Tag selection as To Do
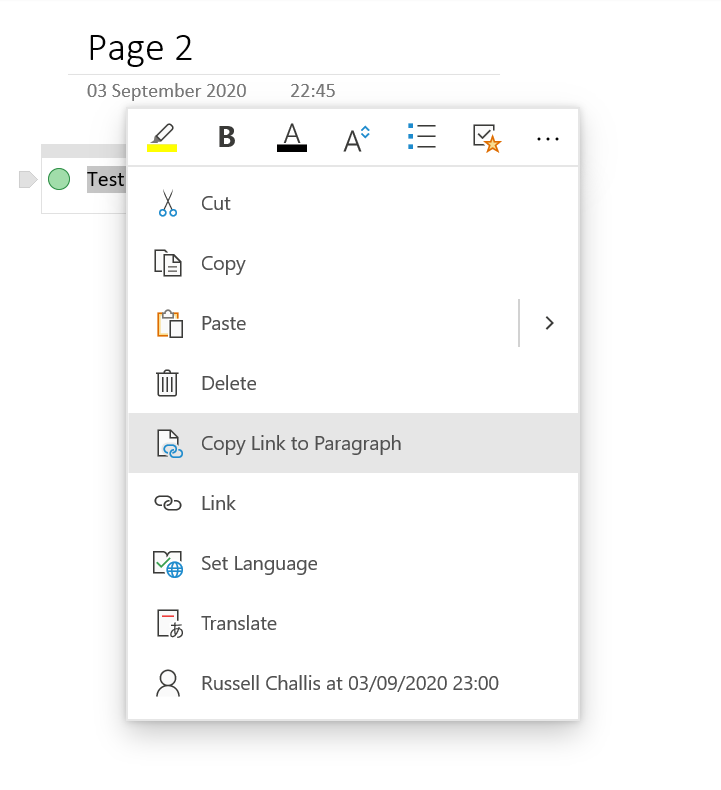The height and width of the screenshot is (790, 721). click(487, 138)
